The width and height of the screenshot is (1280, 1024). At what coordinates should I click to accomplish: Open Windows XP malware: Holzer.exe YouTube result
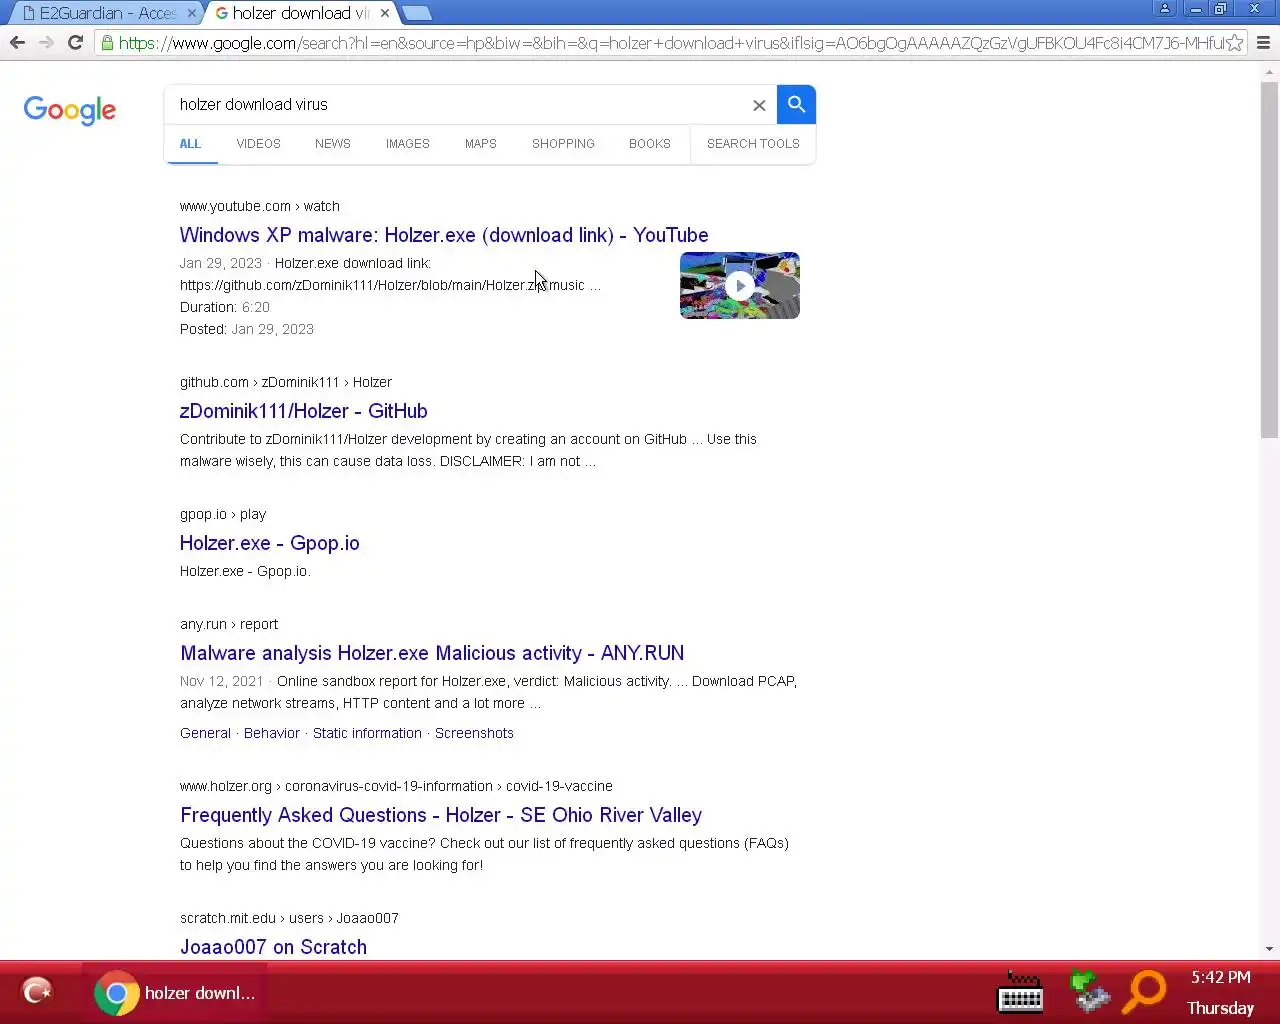[444, 235]
